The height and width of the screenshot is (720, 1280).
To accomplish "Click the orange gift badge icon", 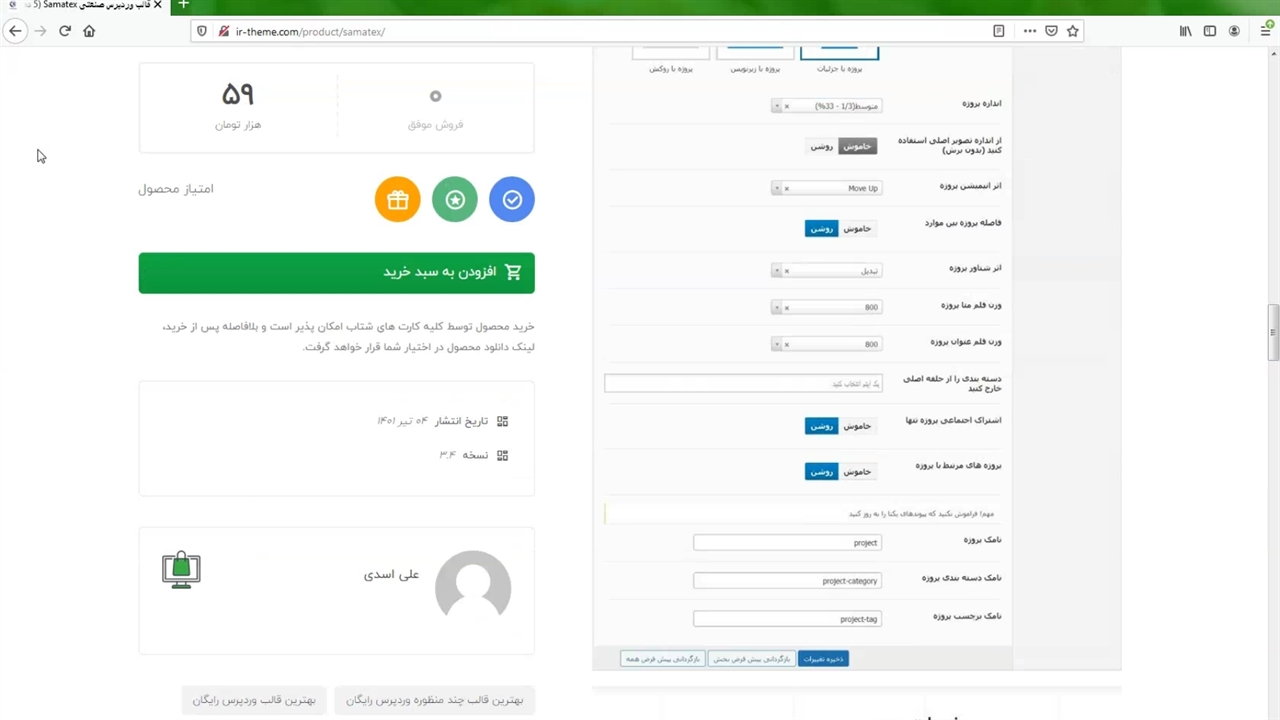I will click(x=397, y=200).
